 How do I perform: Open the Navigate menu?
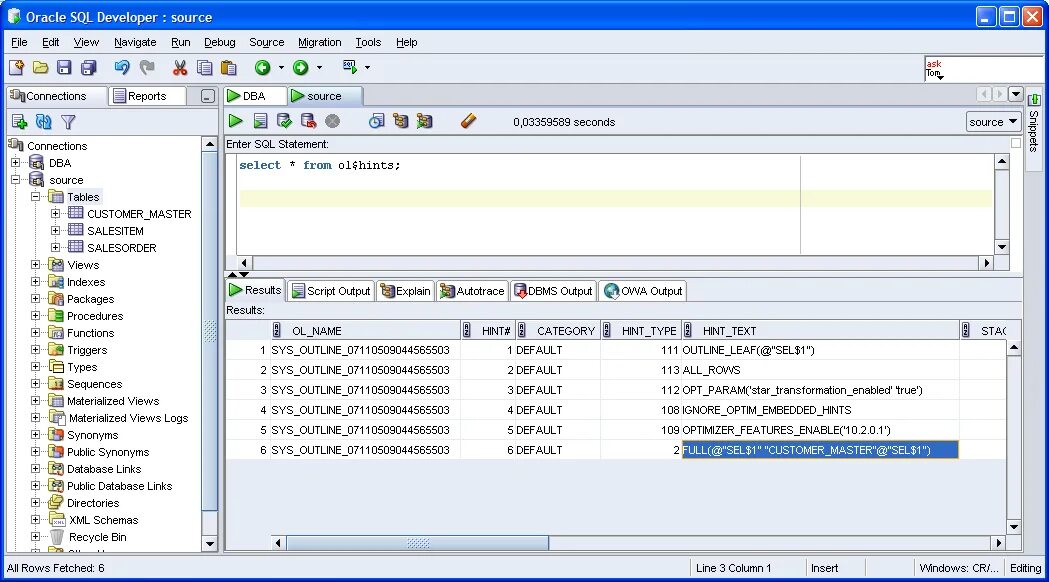click(x=135, y=42)
